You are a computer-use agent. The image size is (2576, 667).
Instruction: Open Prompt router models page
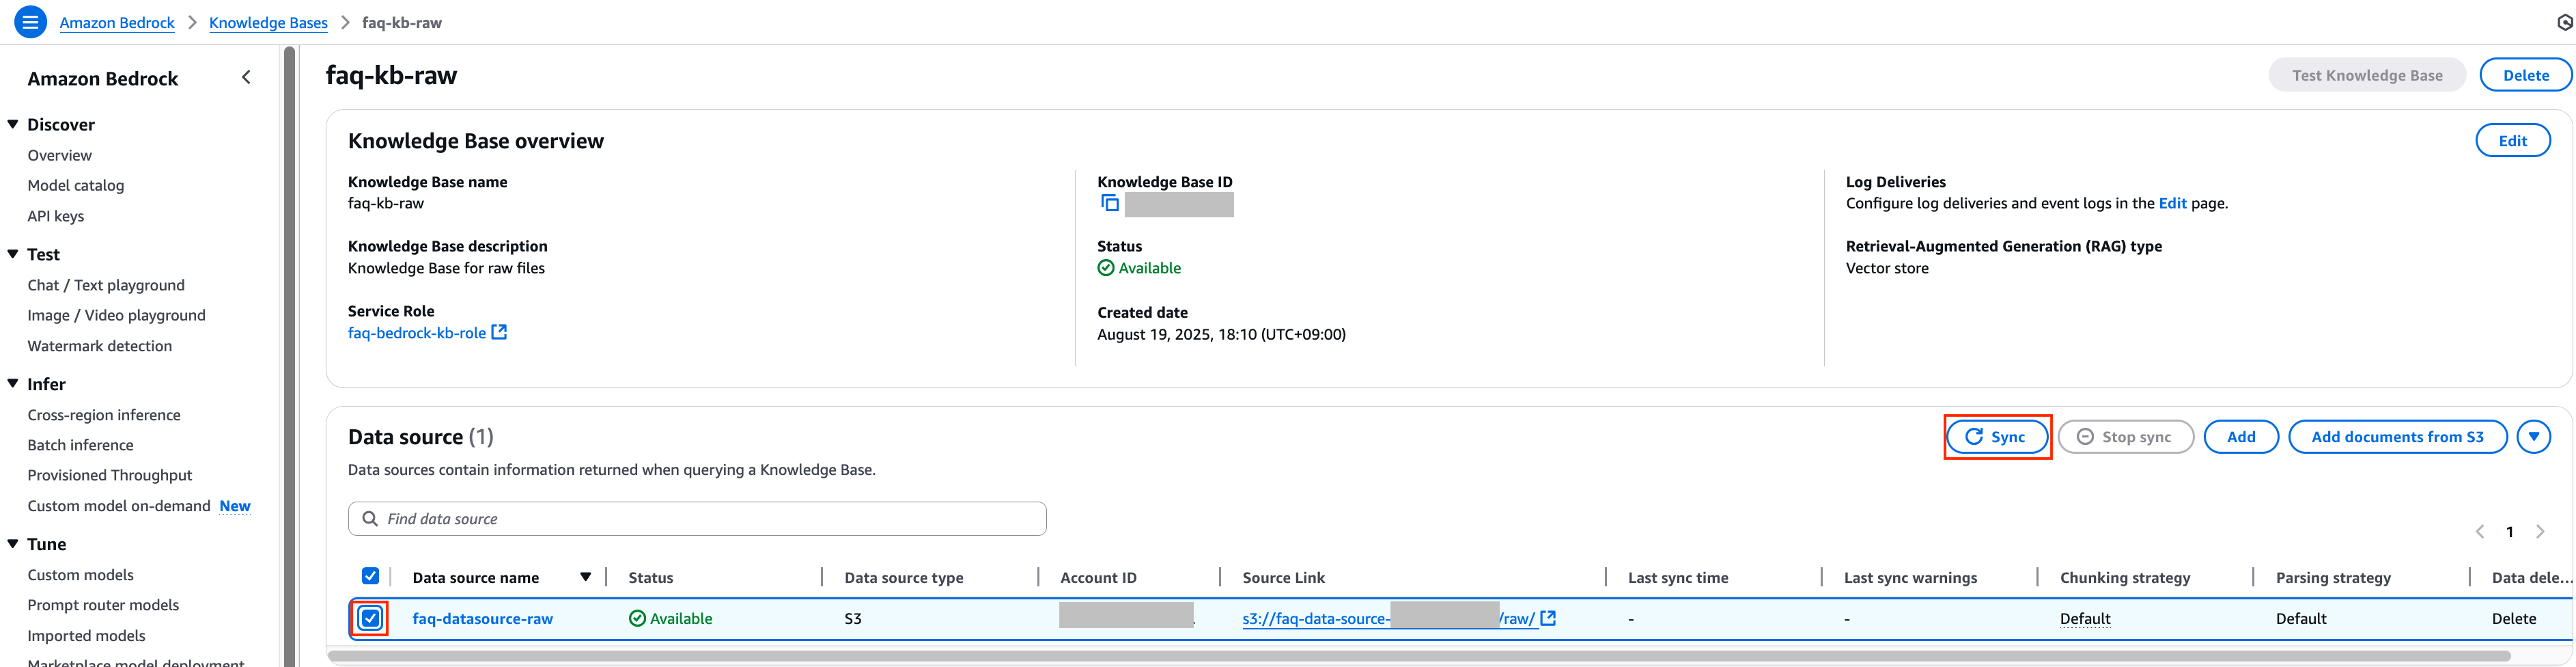pyautogui.click(x=104, y=605)
